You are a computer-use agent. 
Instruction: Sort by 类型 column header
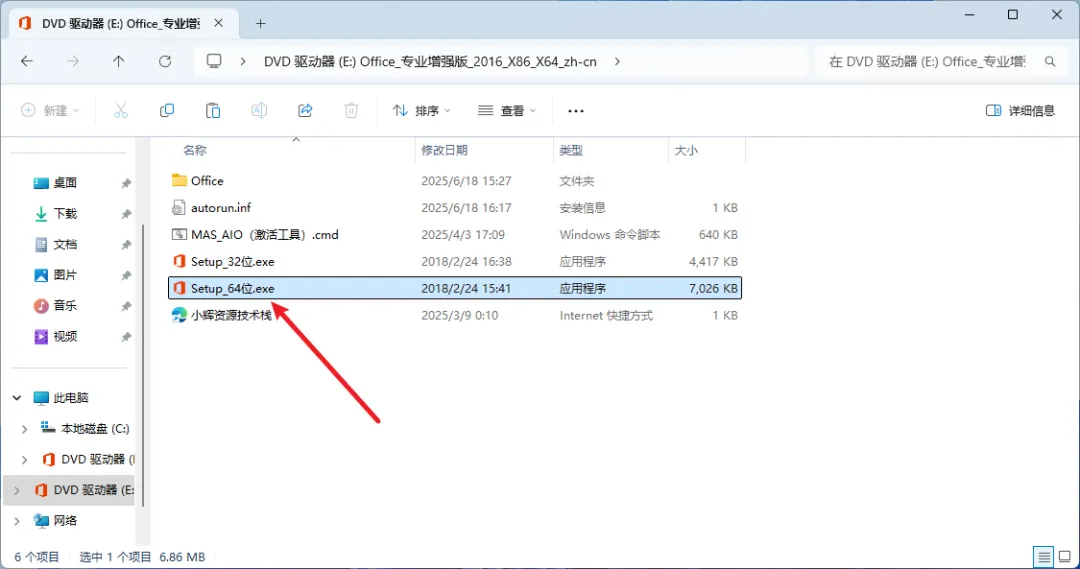(571, 150)
